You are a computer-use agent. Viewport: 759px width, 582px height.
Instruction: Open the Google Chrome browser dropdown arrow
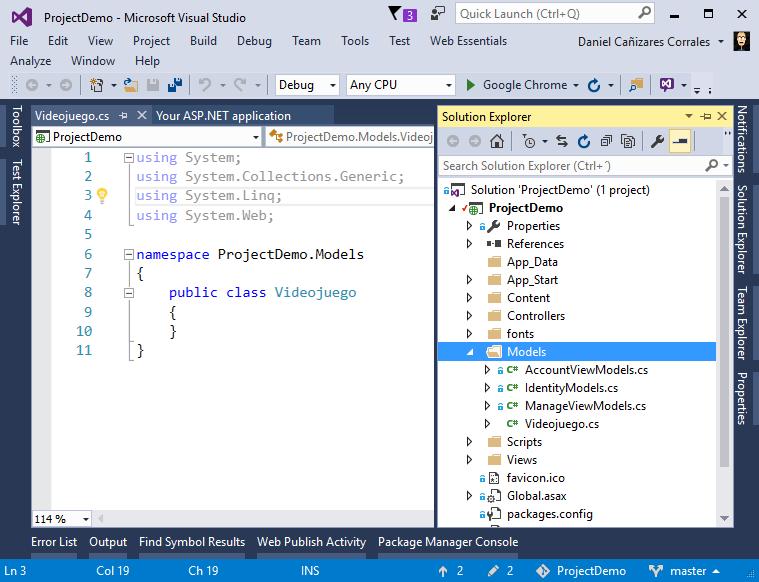(x=576, y=86)
